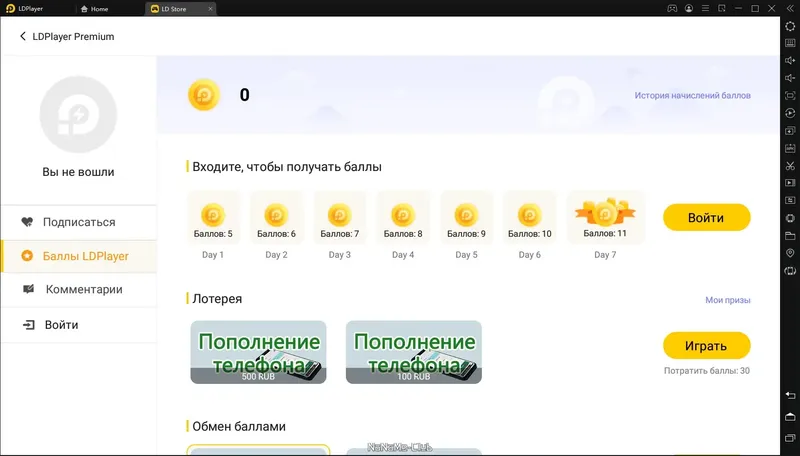
Task: Click the Обмен баллами heading
Action: (239, 426)
